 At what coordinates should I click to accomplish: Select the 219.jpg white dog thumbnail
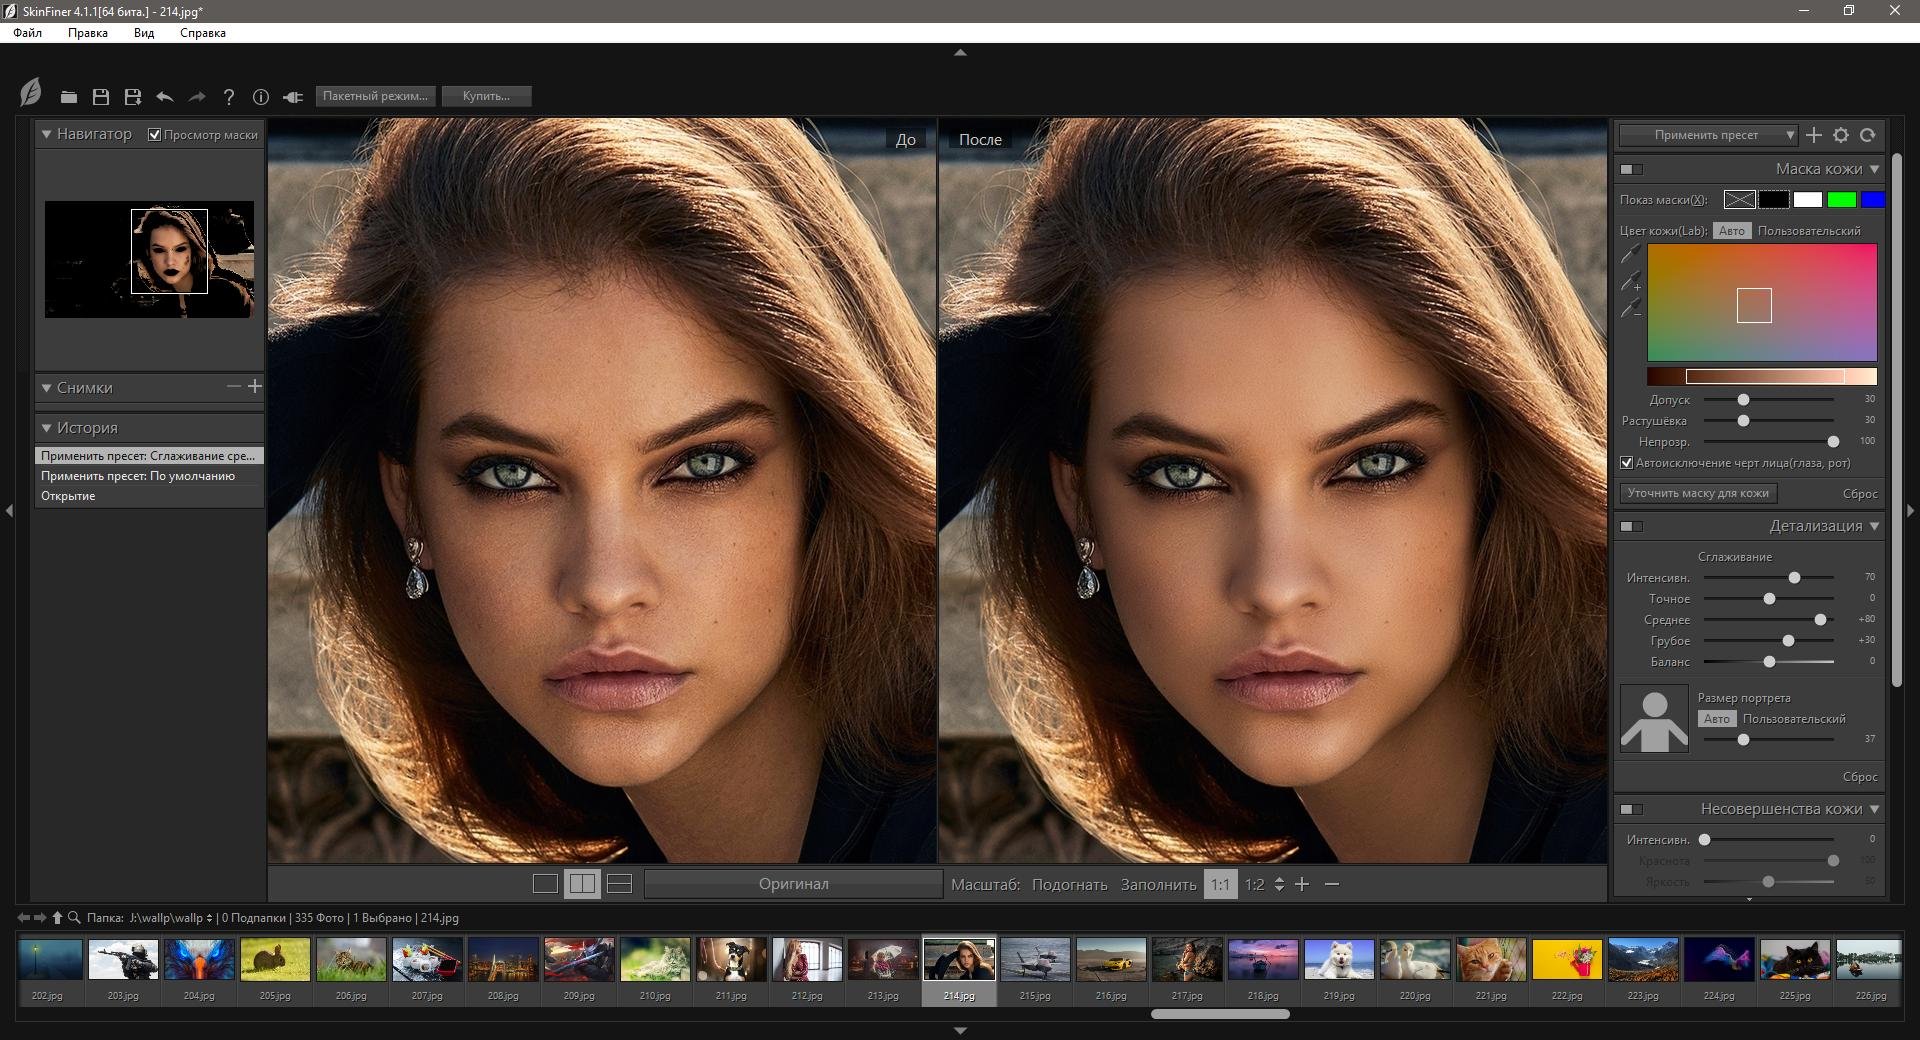1338,961
